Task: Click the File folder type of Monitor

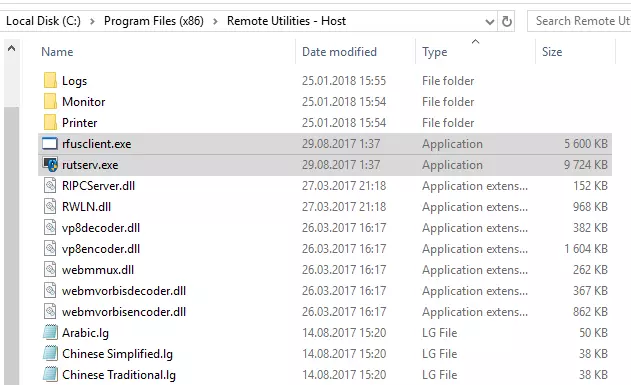Action: tap(448, 102)
